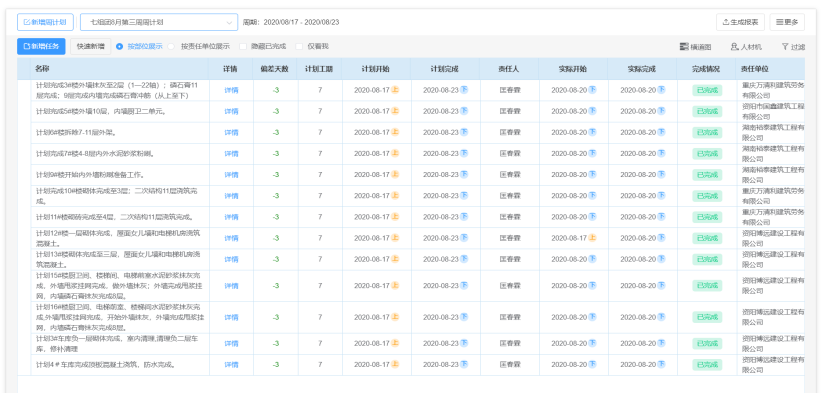The image size is (827, 394).
Task: Expand the 七组团8月第三周周计划 dropdown
Action: coord(159,22)
